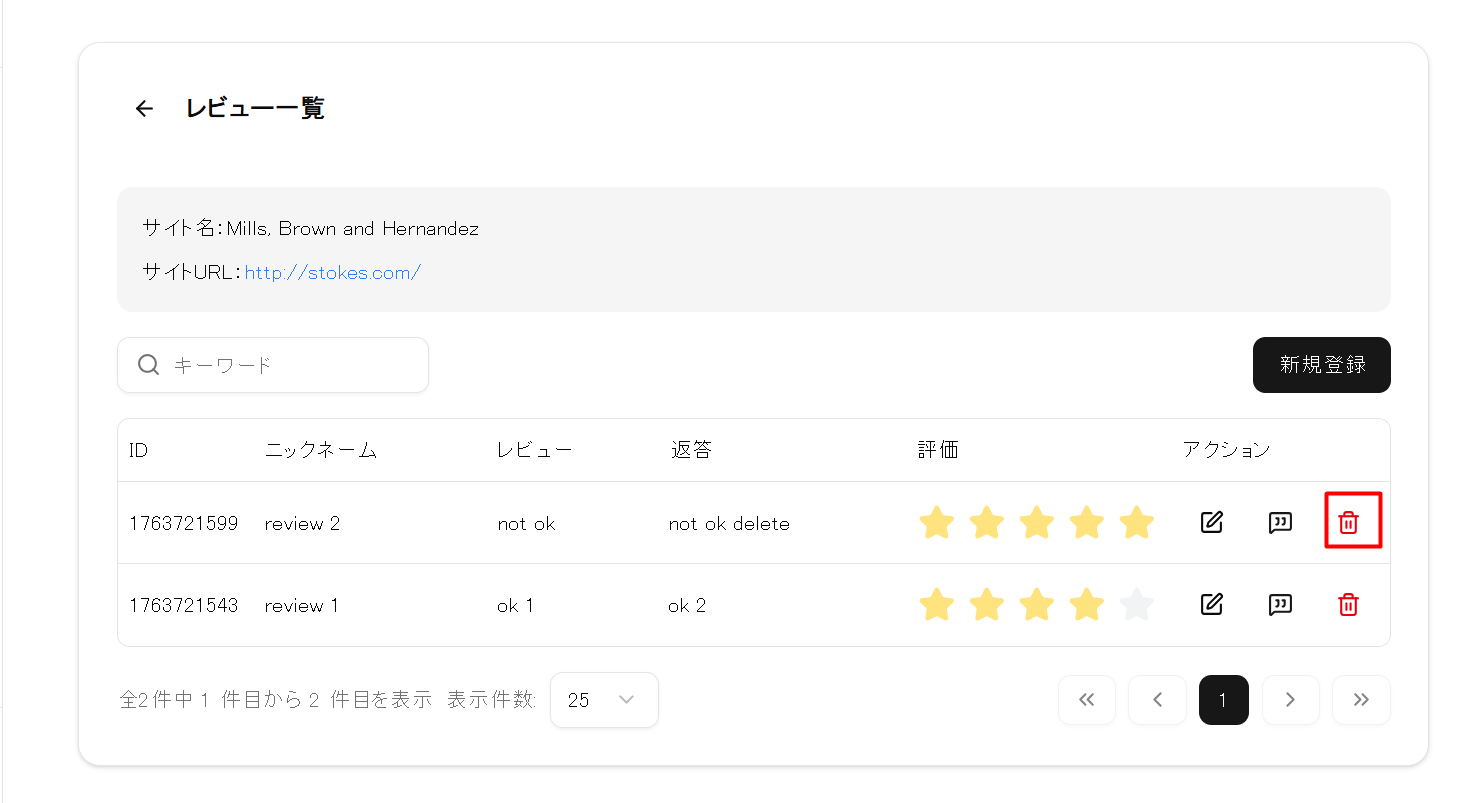Set review 1 rating to five stars
This screenshot has width=1475, height=803.
click(x=1137, y=604)
